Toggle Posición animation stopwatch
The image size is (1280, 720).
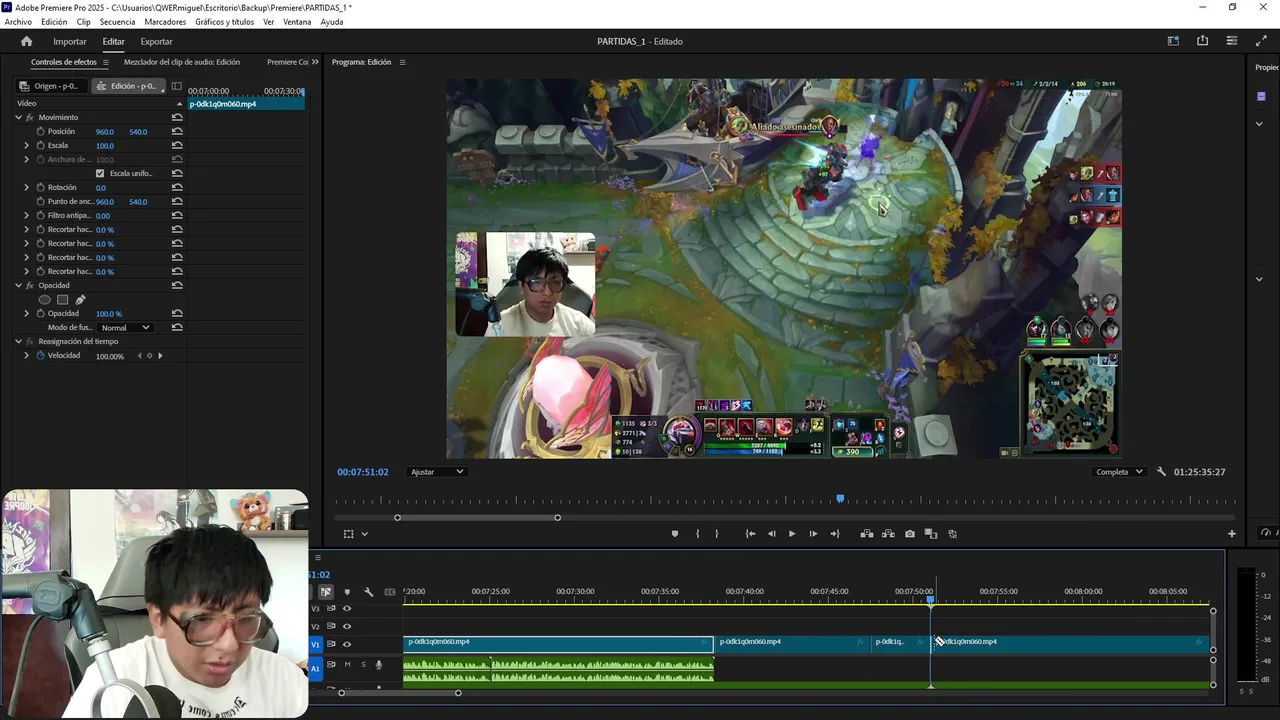coord(41,131)
